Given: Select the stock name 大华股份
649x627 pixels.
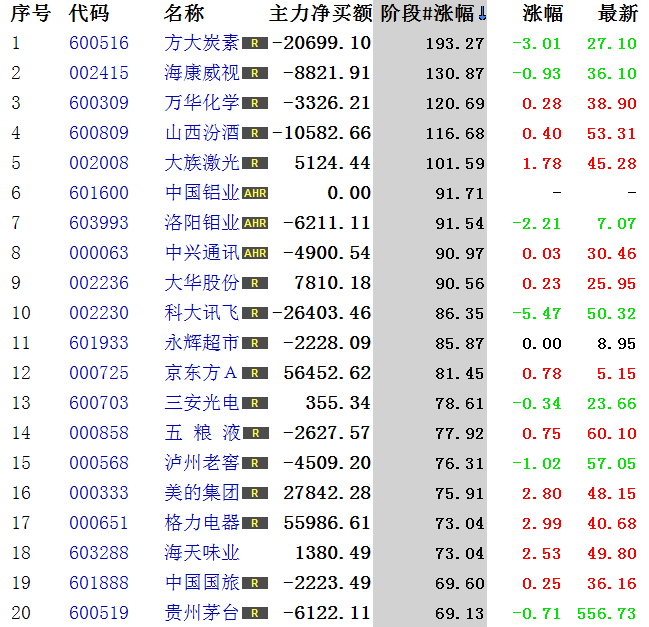Looking at the screenshot, I should (x=202, y=283).
